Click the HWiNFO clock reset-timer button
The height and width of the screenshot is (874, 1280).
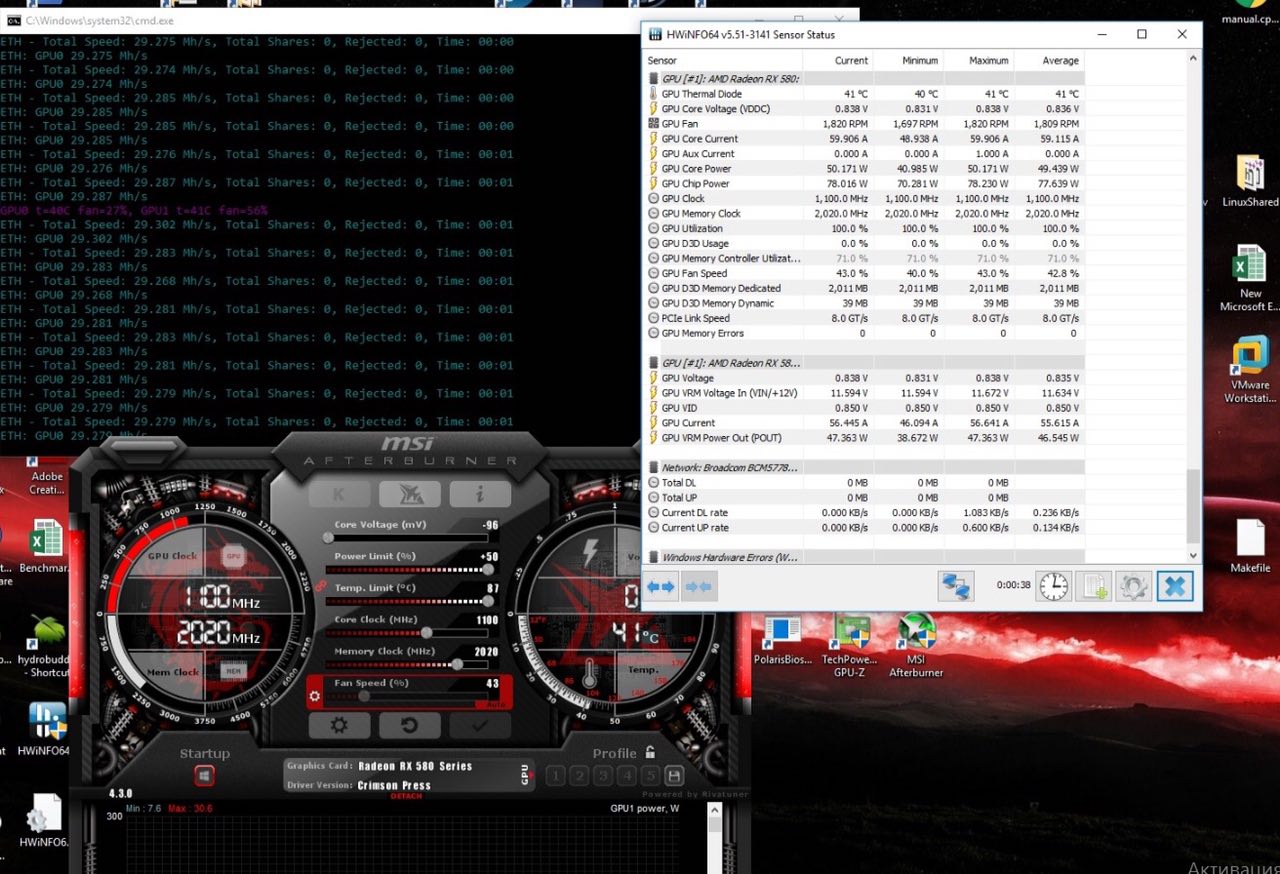1054,586
